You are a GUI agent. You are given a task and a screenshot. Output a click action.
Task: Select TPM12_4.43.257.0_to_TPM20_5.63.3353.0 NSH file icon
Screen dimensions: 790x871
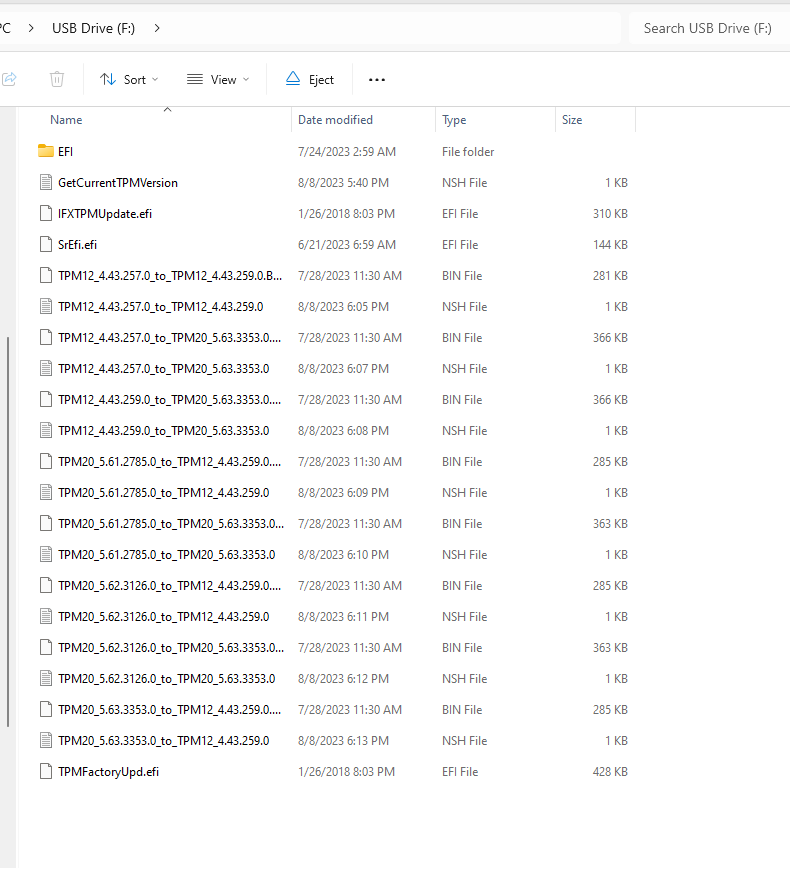click(46, 369)
